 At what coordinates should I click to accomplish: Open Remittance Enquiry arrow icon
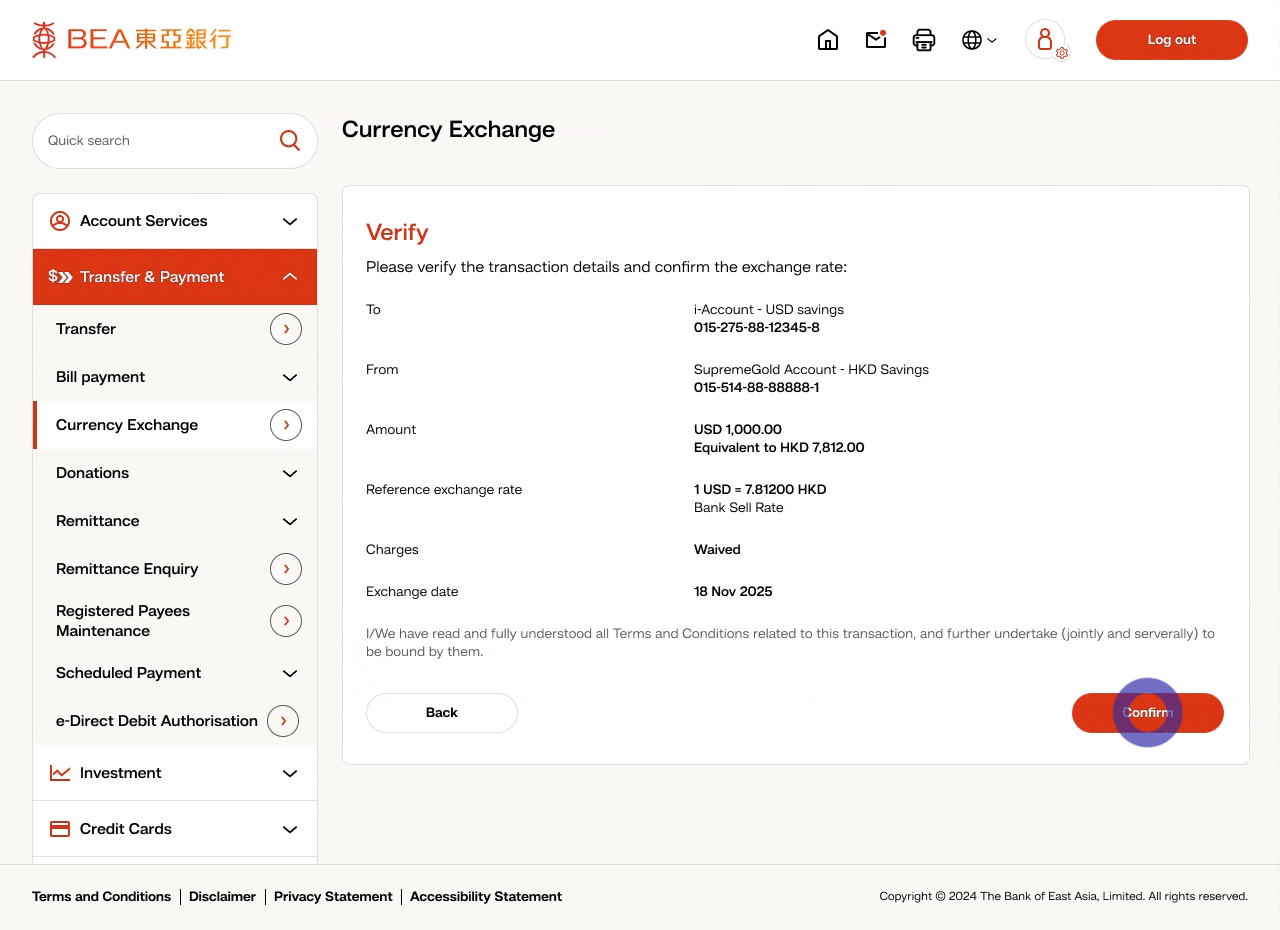286,569
